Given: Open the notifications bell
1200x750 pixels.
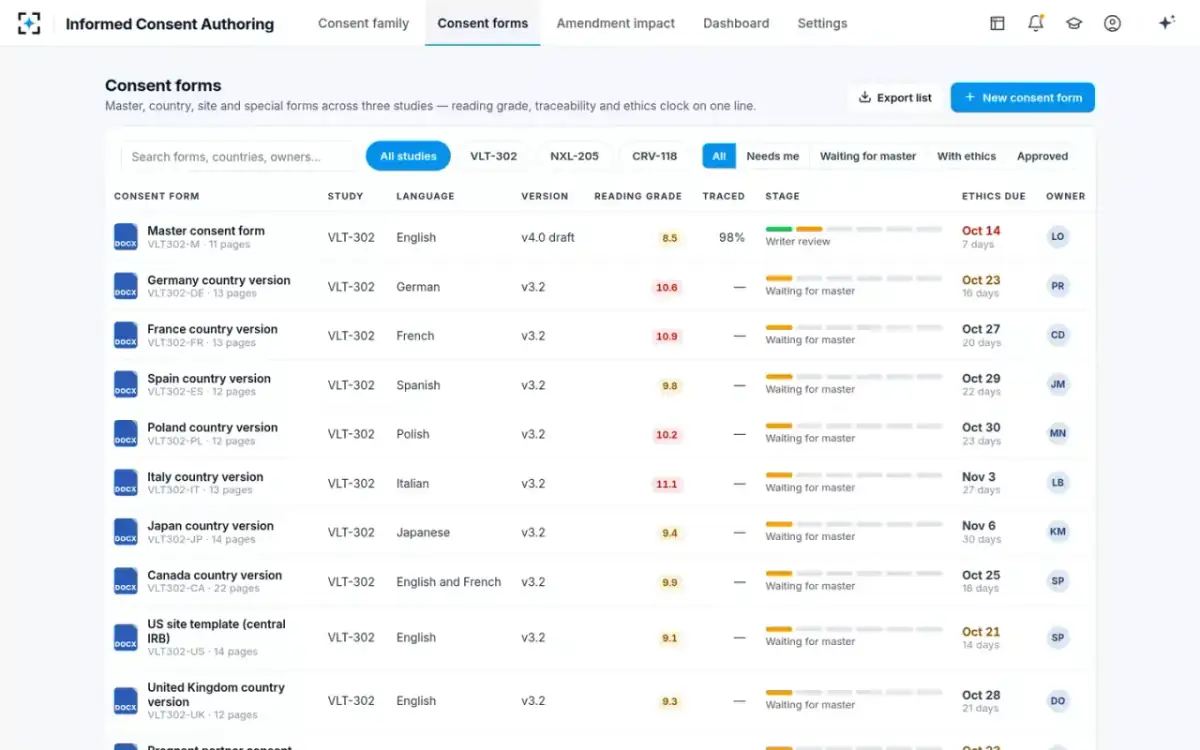Looking at the screenshot, I should coord(1036,23).
